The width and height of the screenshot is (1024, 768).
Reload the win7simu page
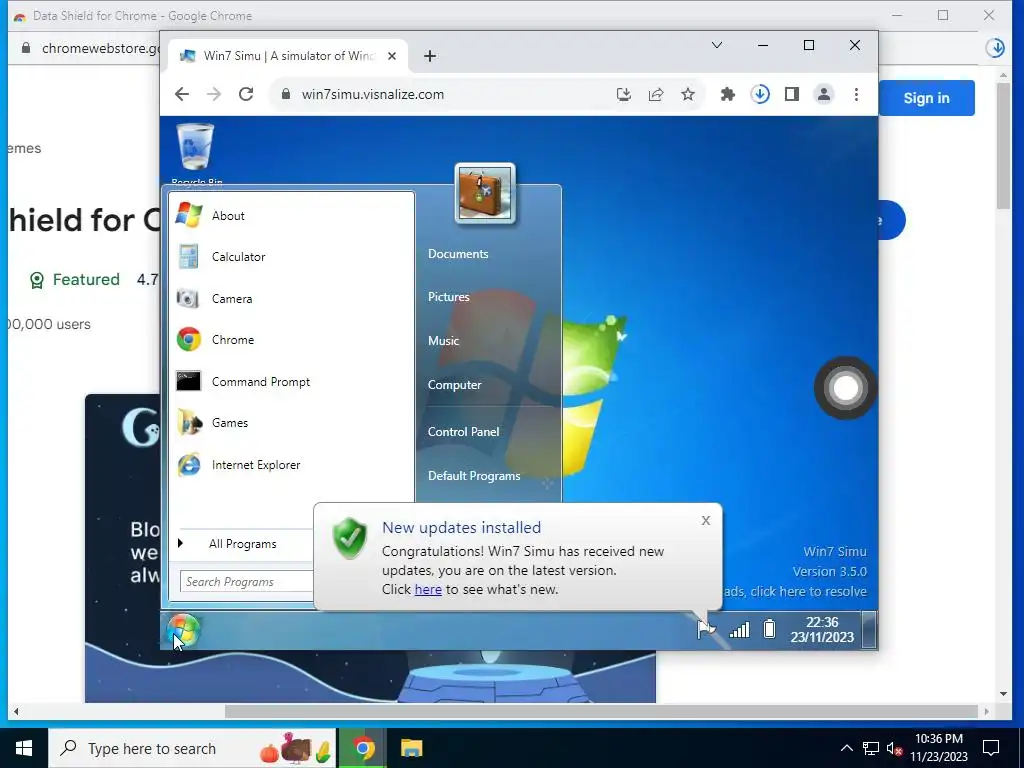(x=246, y=94)
